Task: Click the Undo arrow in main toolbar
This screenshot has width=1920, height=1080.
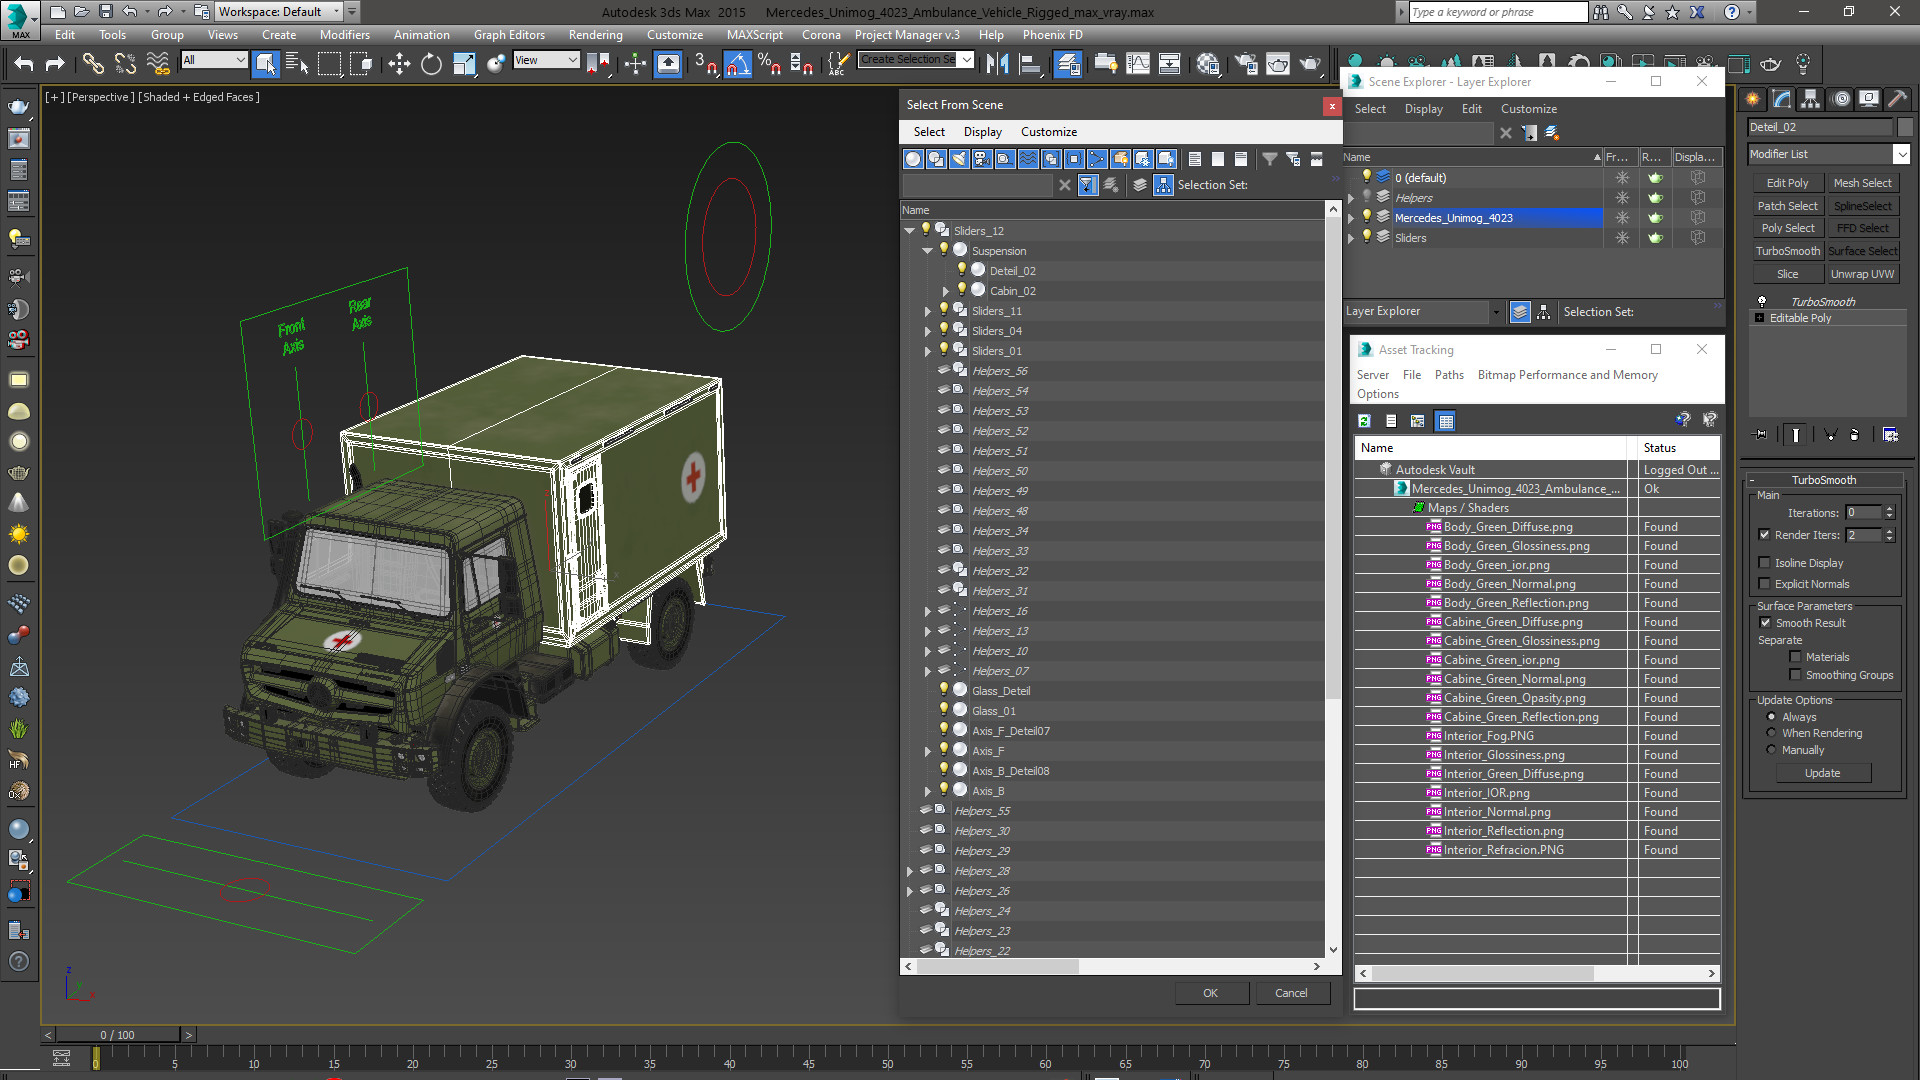Action: point(24,64)
